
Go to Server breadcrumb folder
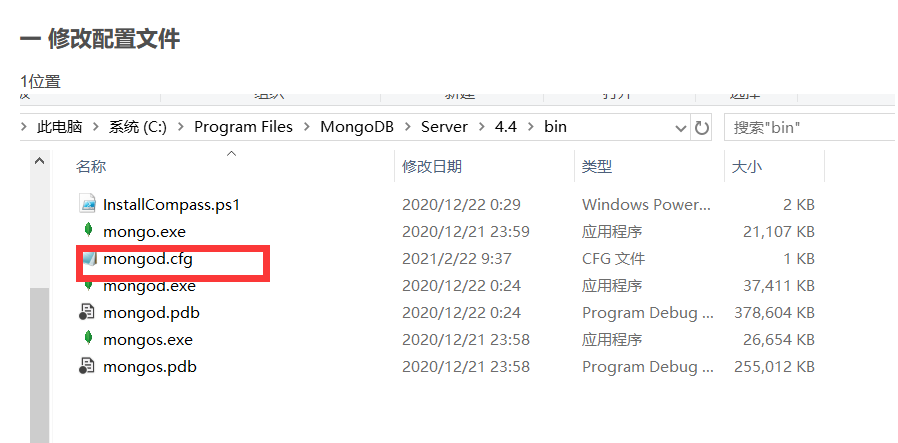[444, 126]
